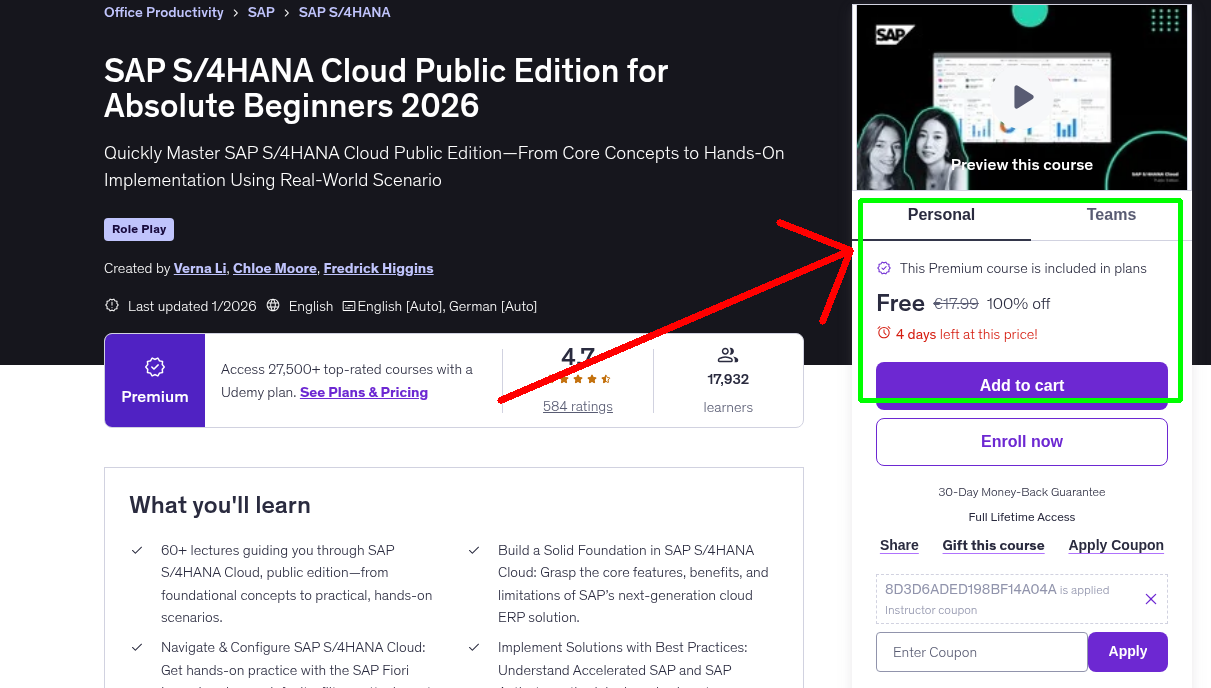The height and width of the screenshot is (688, 1211).
Task: Add the course to cart
Action: click(1021, 385)
